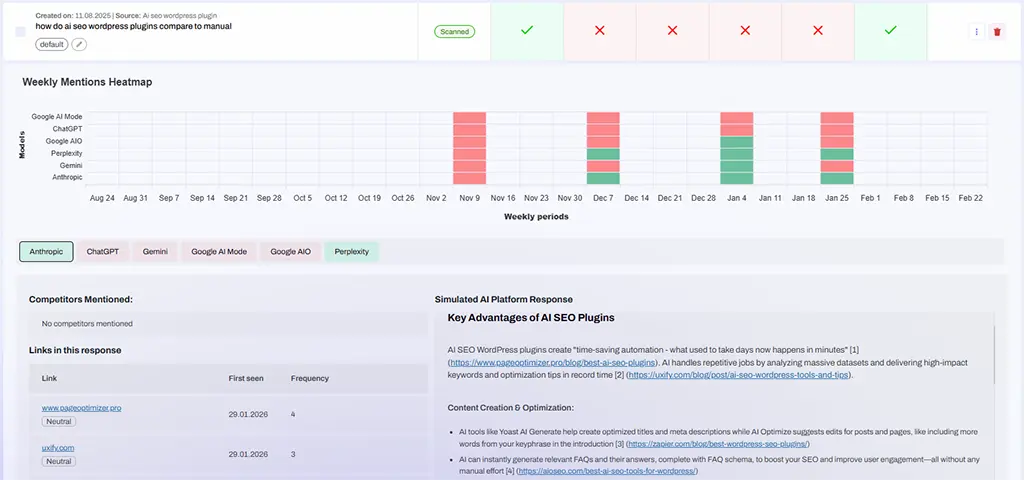This screenshot has width=1024, height=480.
Task: Select the Gemini model tab
Action: 155,252
